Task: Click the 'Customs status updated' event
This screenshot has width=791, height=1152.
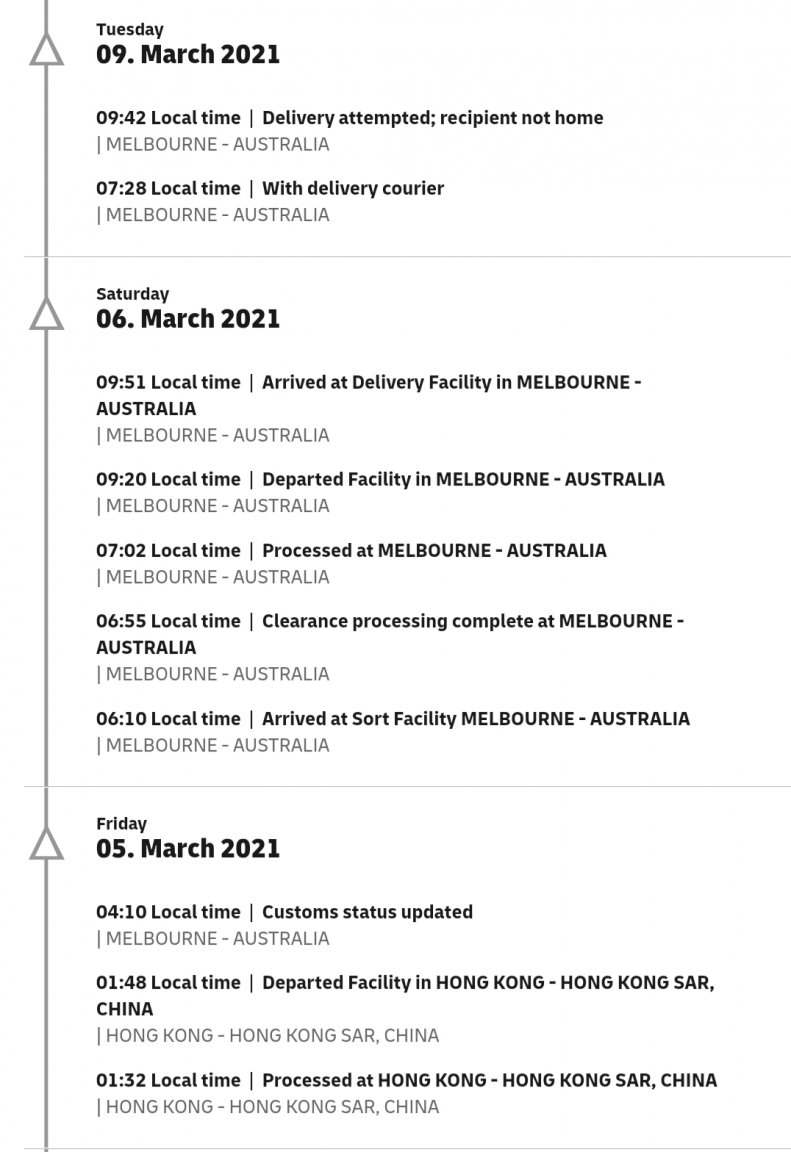Action: 367,912
